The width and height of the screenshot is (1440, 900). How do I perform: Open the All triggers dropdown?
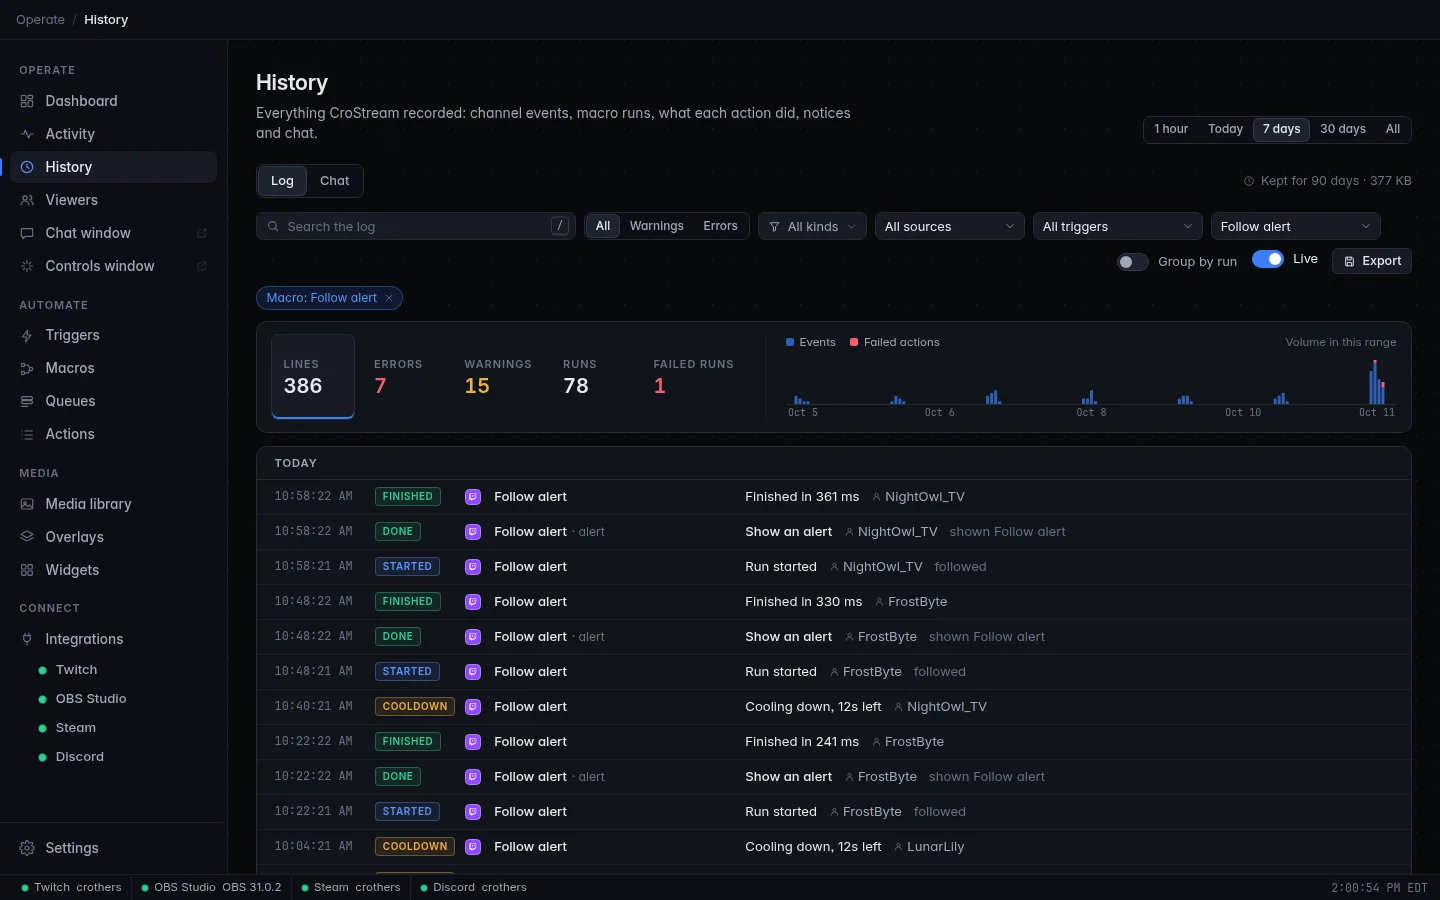1118,227
